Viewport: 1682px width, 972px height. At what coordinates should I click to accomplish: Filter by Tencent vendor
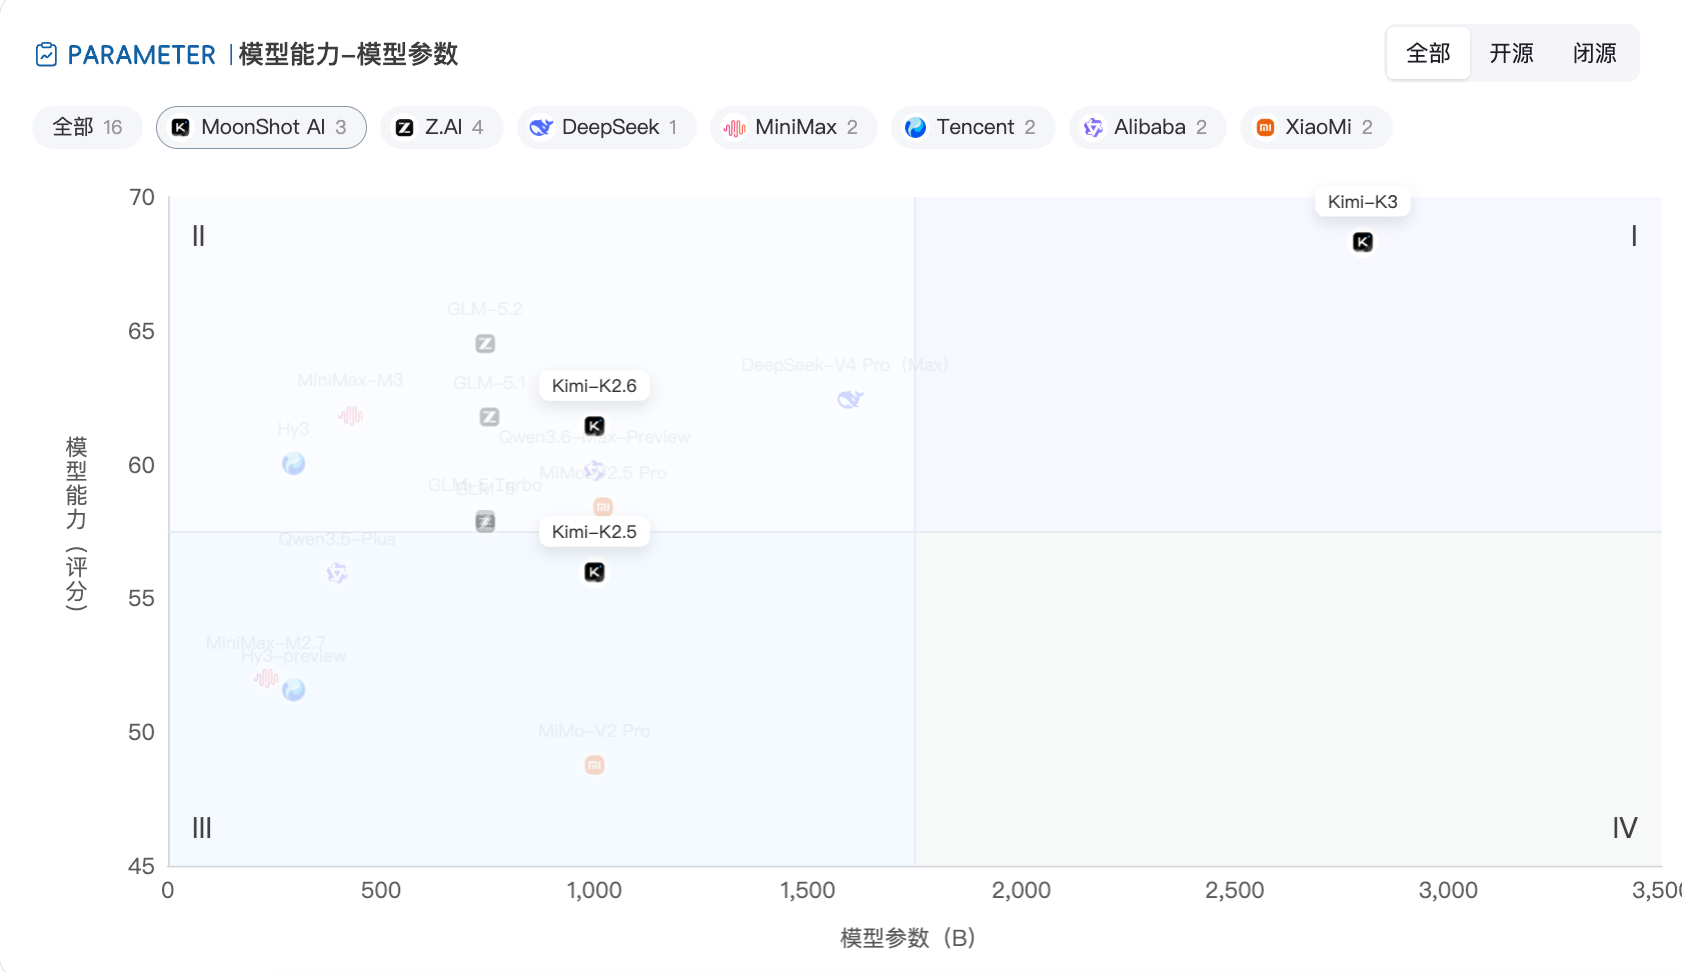[x=973, y=127]
